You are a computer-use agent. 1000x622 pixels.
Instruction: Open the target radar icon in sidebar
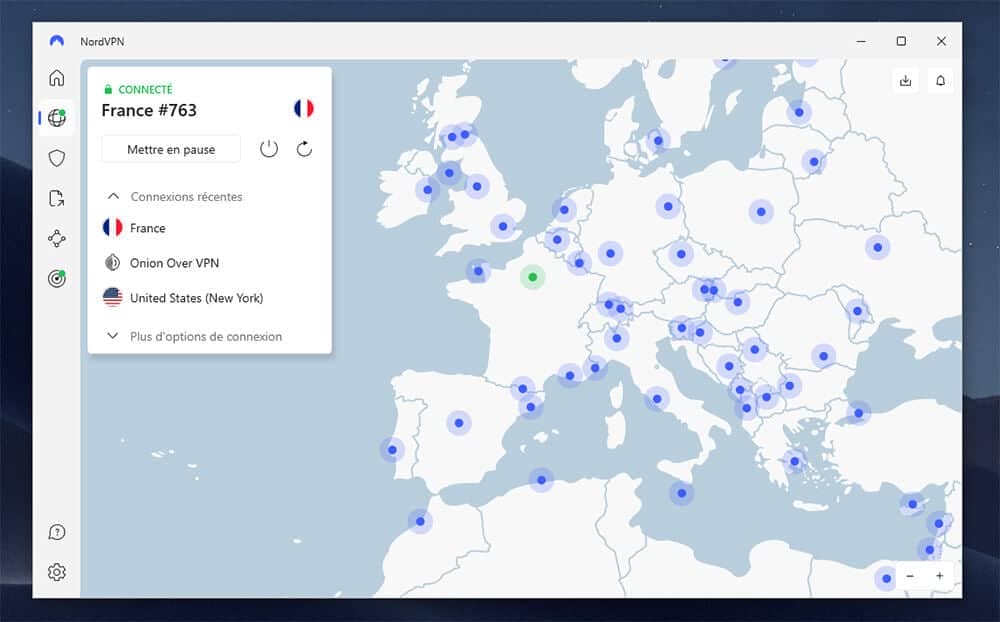pyautogui.click(x=57, y=278)
